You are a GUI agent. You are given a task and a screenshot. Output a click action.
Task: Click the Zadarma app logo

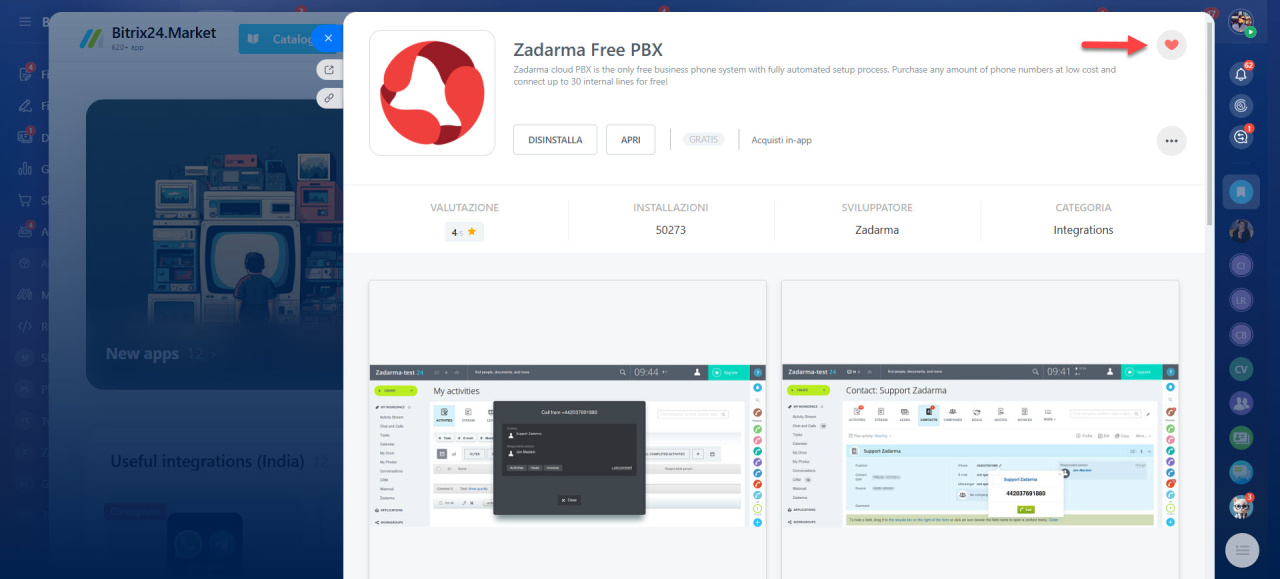point(432,93)
